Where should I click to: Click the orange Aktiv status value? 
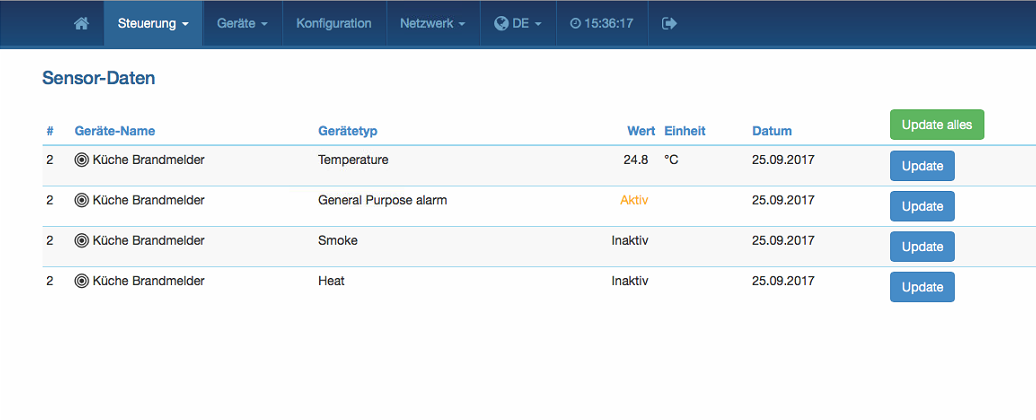click(x=634, y=200)
